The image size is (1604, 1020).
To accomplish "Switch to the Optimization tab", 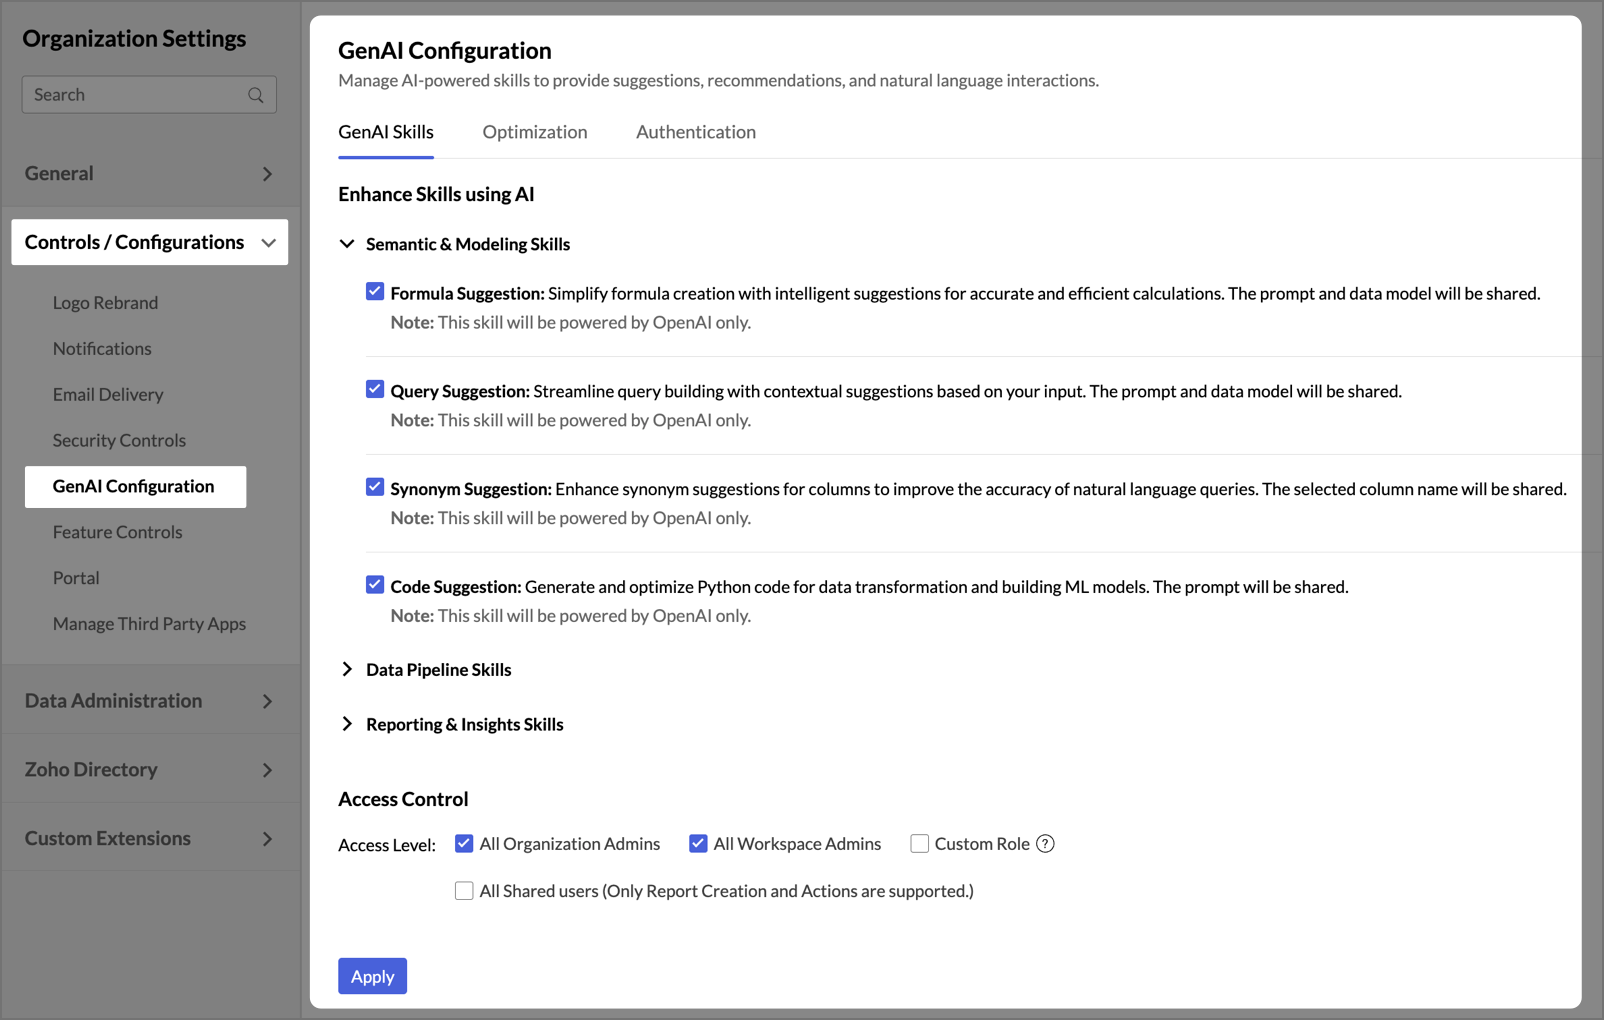I will coord(535,132).
